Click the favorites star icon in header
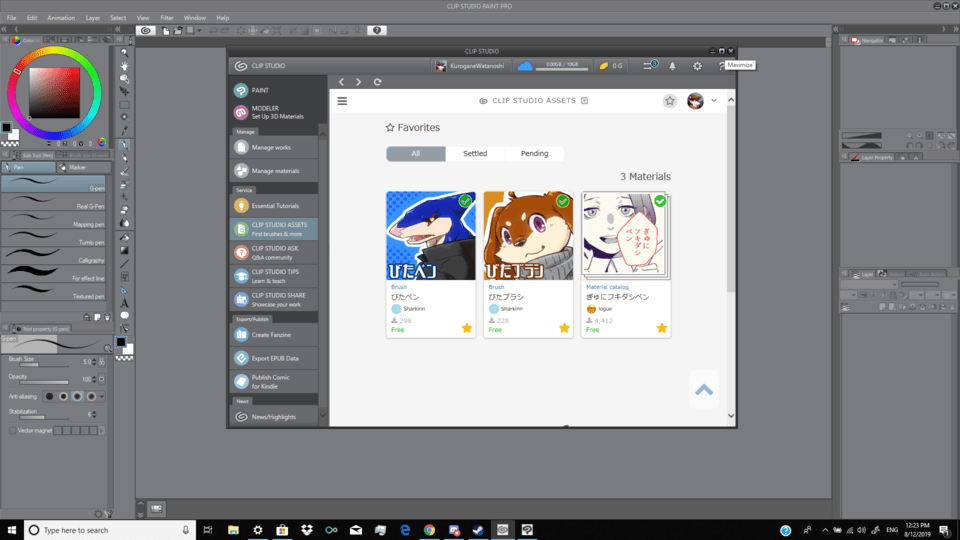The width and height of the screenshot is (960, 540). (x=670, y=101)
